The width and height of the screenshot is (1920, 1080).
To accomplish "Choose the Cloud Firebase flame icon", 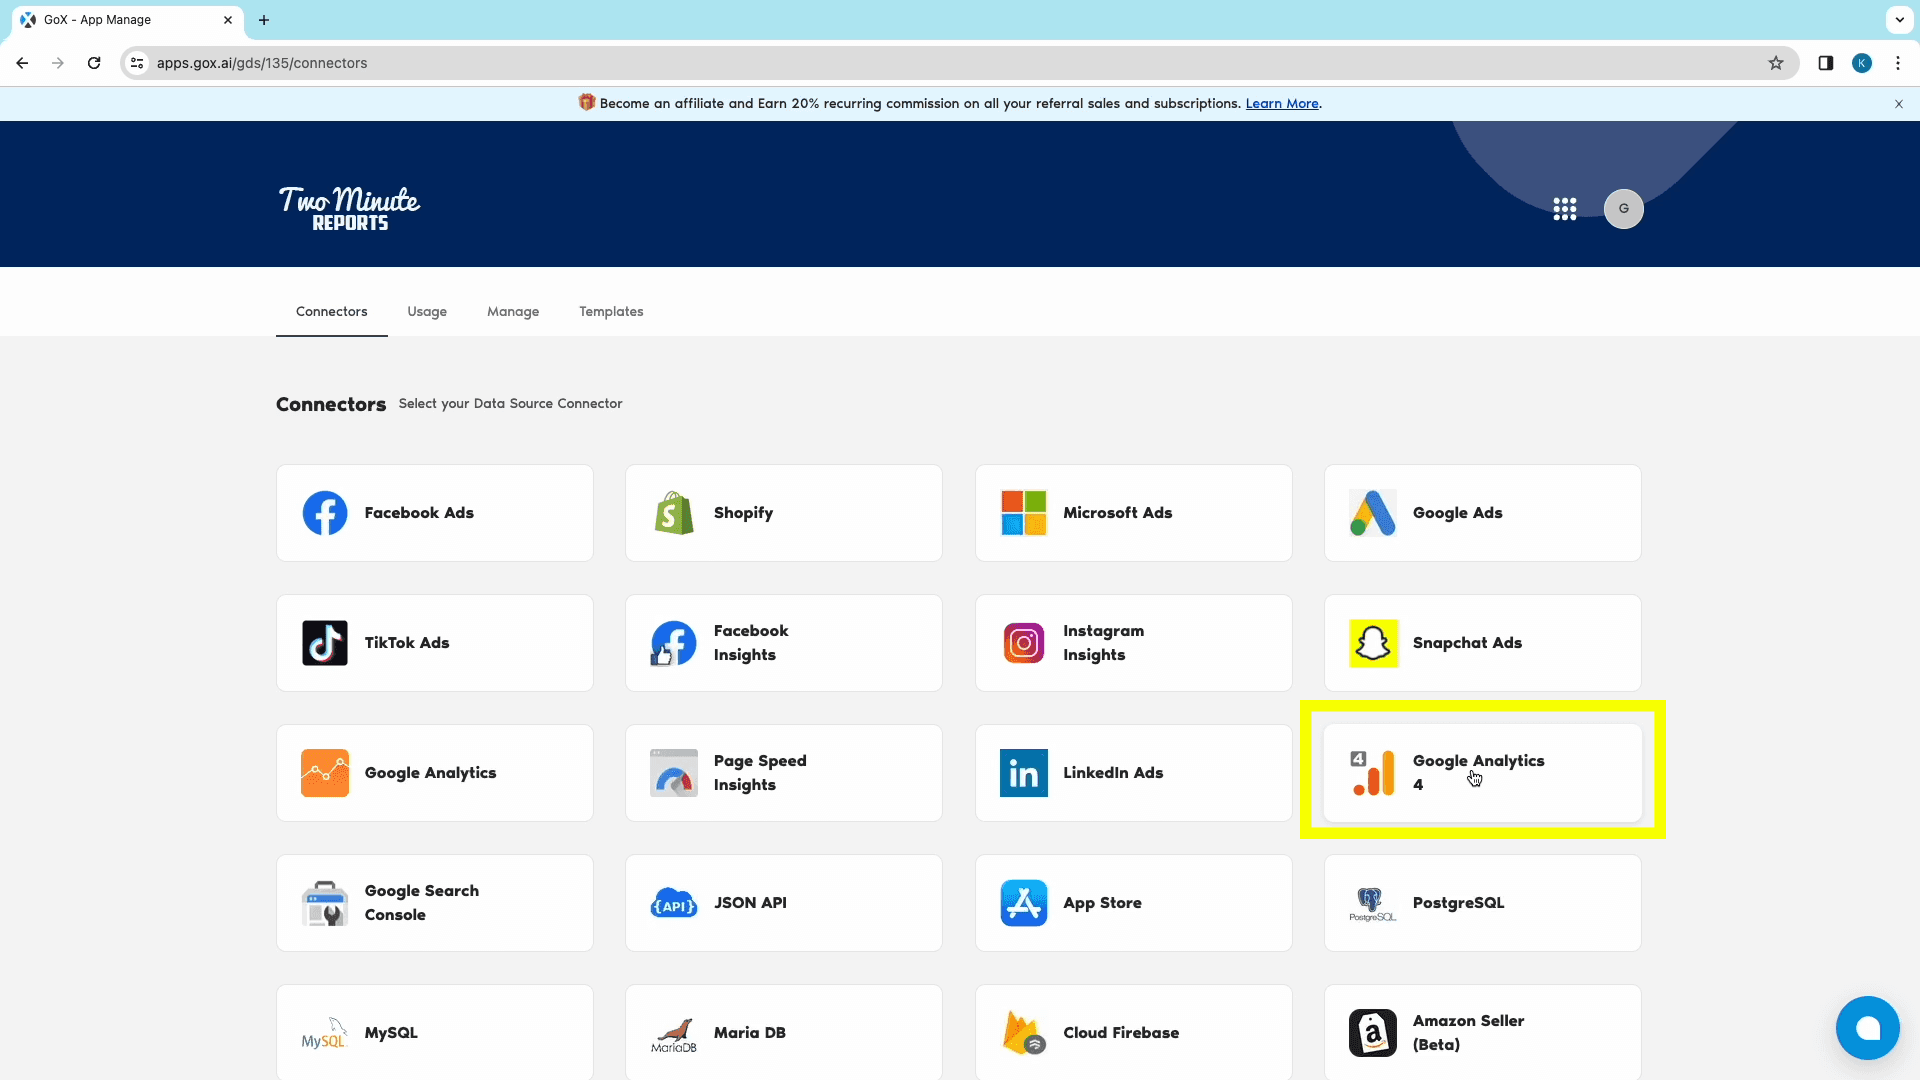I will click(x=1024, y=1033).
